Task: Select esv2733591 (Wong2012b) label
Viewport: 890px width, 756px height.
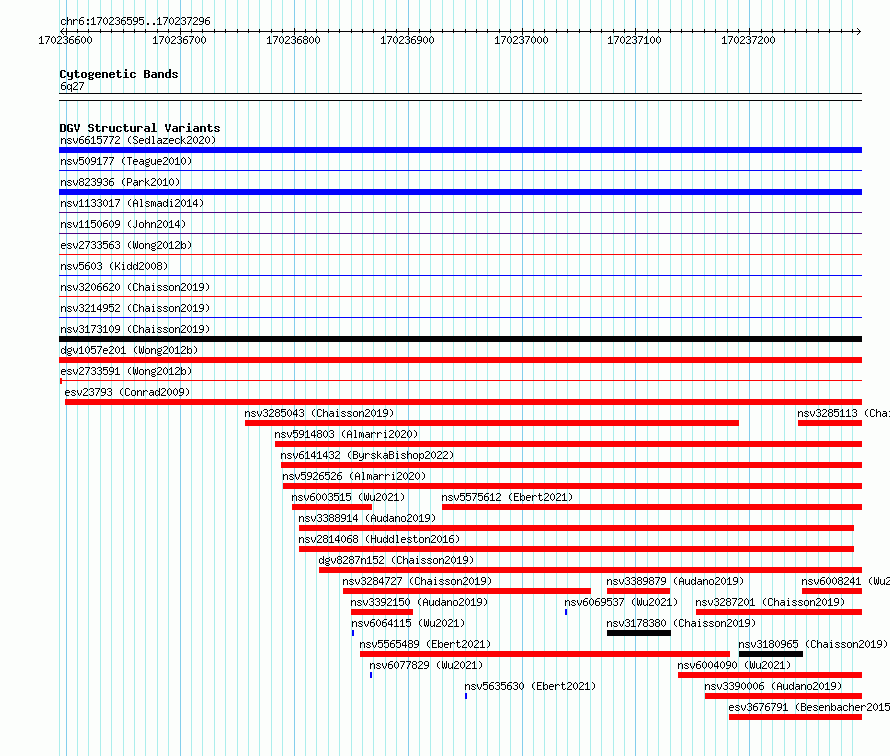Action: 126,371
